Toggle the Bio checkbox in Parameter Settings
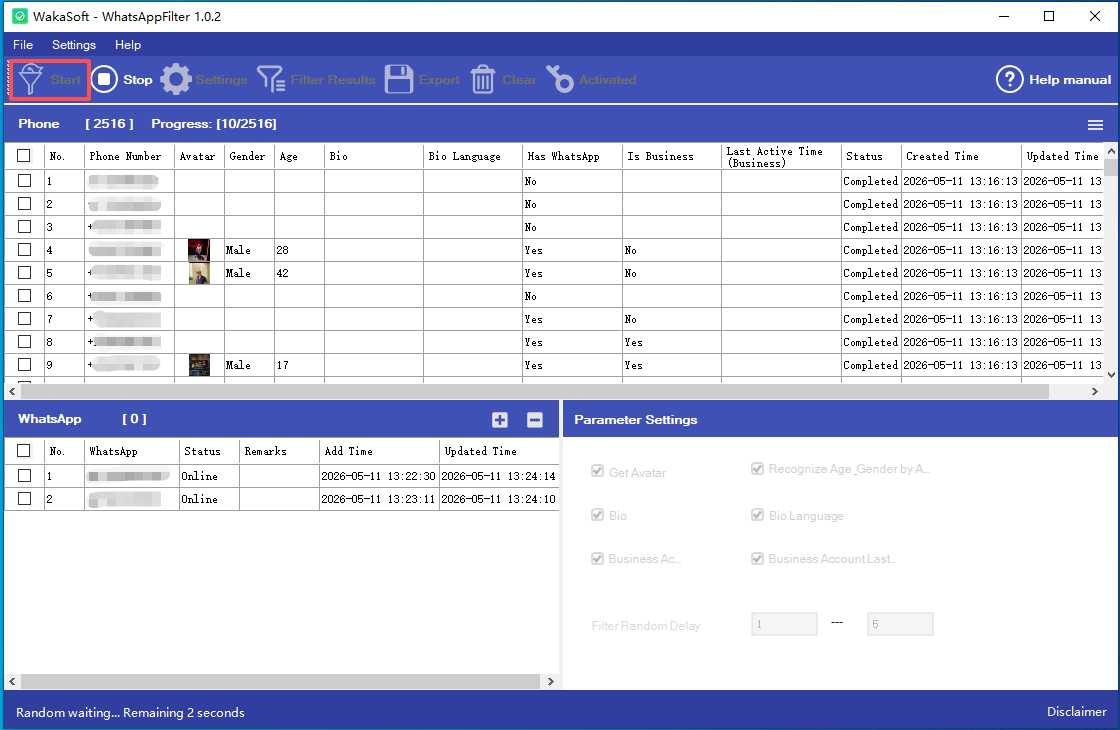 [x=598, y=515]
